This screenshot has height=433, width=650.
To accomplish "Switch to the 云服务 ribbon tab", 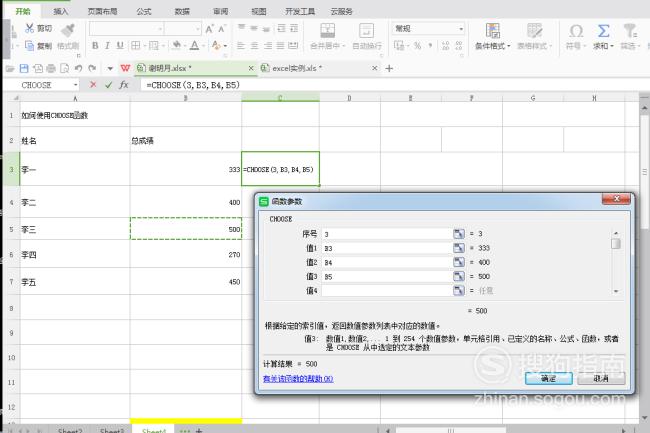I will pos(342,12).
